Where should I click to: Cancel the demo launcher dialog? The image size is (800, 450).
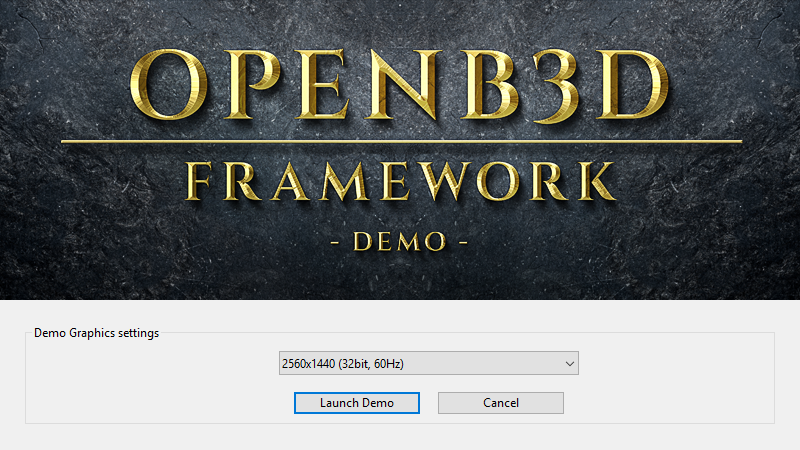[501, 403]
